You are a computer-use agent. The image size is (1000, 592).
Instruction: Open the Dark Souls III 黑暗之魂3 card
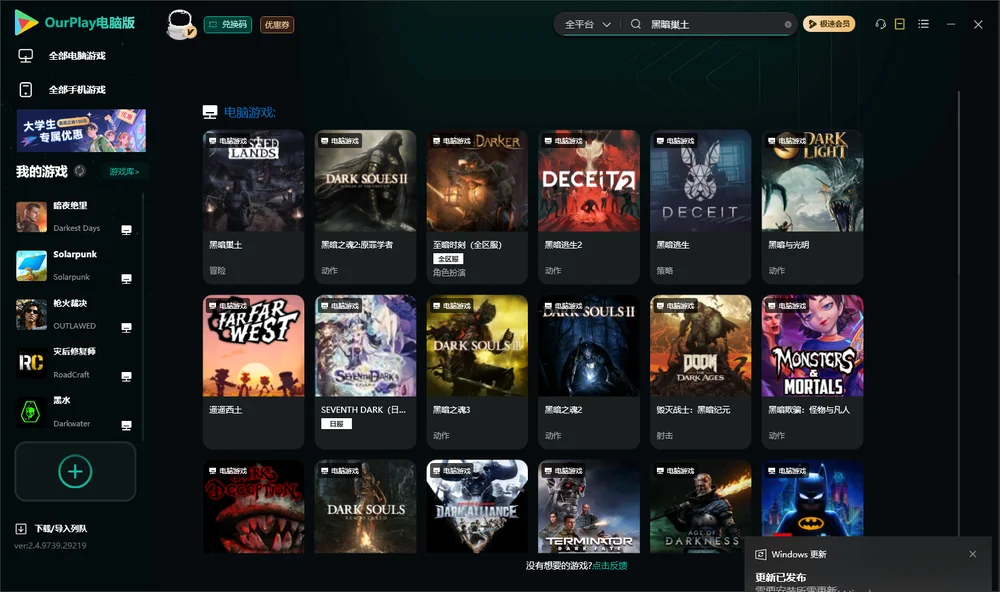(x=477, y=372)
